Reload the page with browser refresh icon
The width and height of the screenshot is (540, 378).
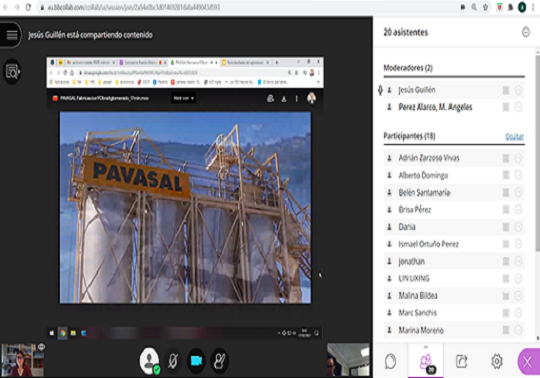pyautogui.click(x=29, y=7)
